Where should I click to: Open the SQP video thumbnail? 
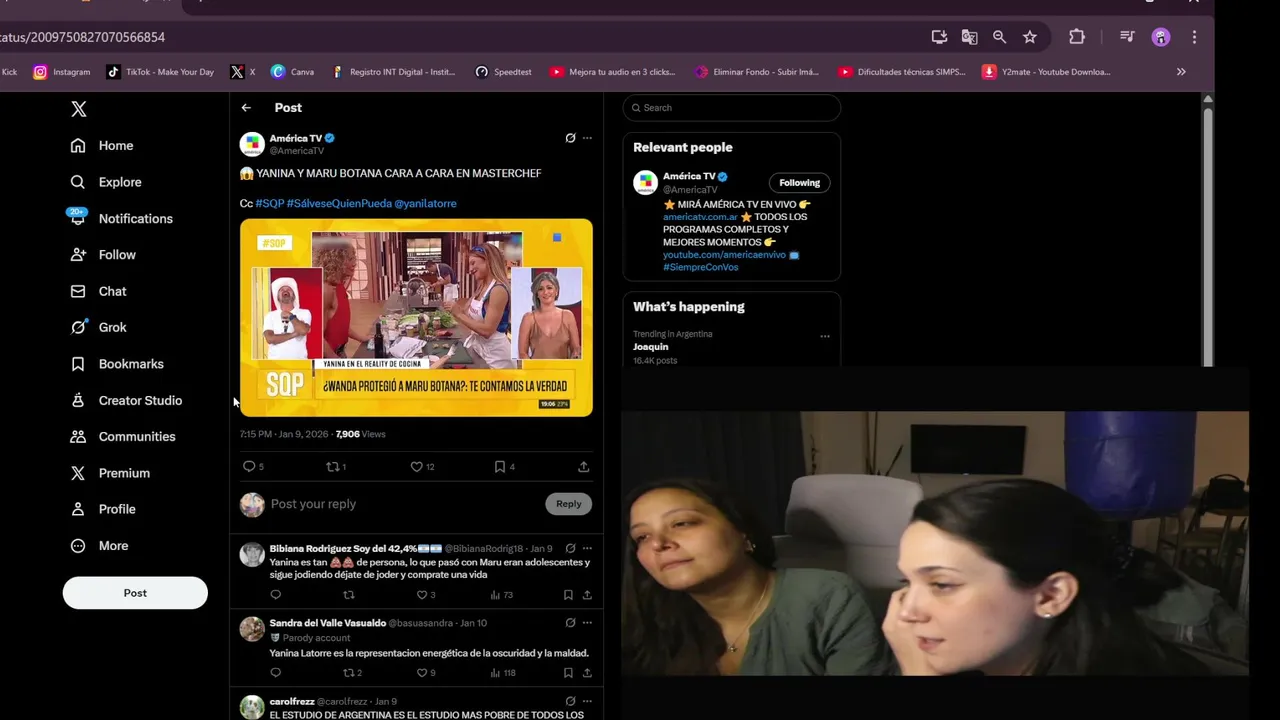[416, 318]
